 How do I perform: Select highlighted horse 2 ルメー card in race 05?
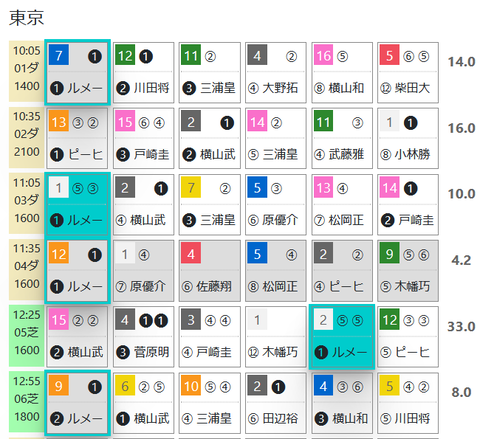click(x=342, y=337)
